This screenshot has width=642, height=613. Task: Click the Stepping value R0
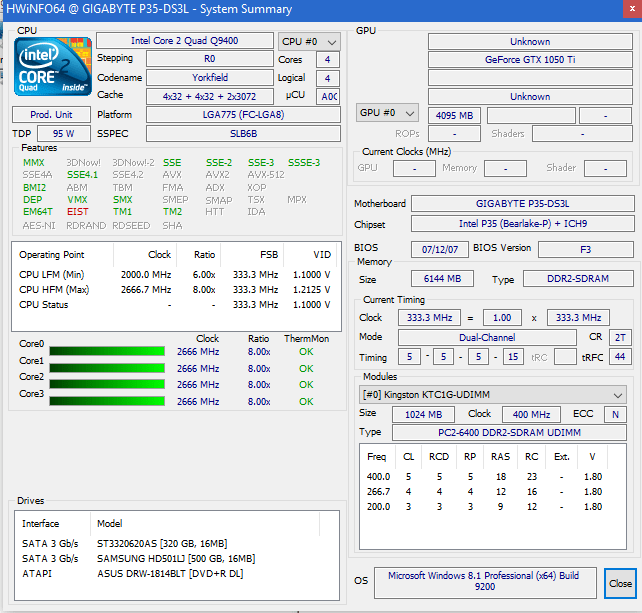click(210, 59)
